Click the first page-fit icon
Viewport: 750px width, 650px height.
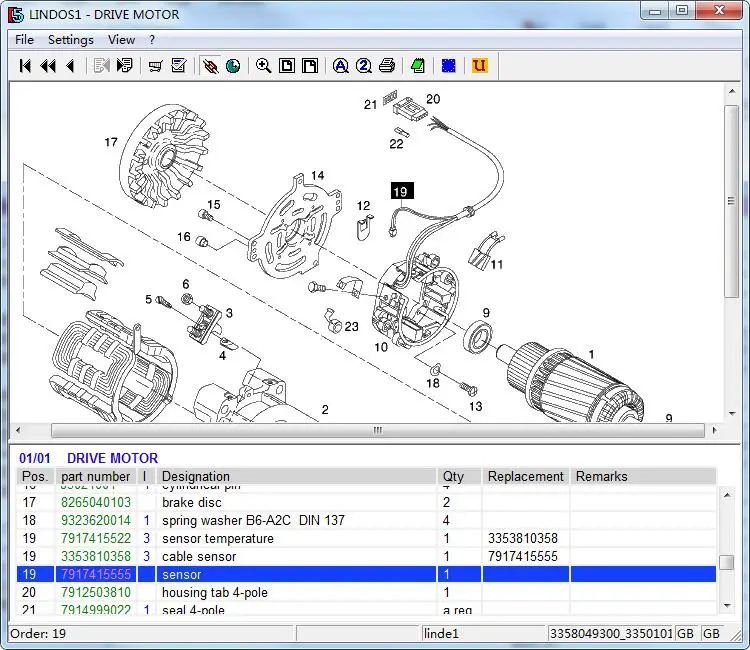click(x=287, y=66)
